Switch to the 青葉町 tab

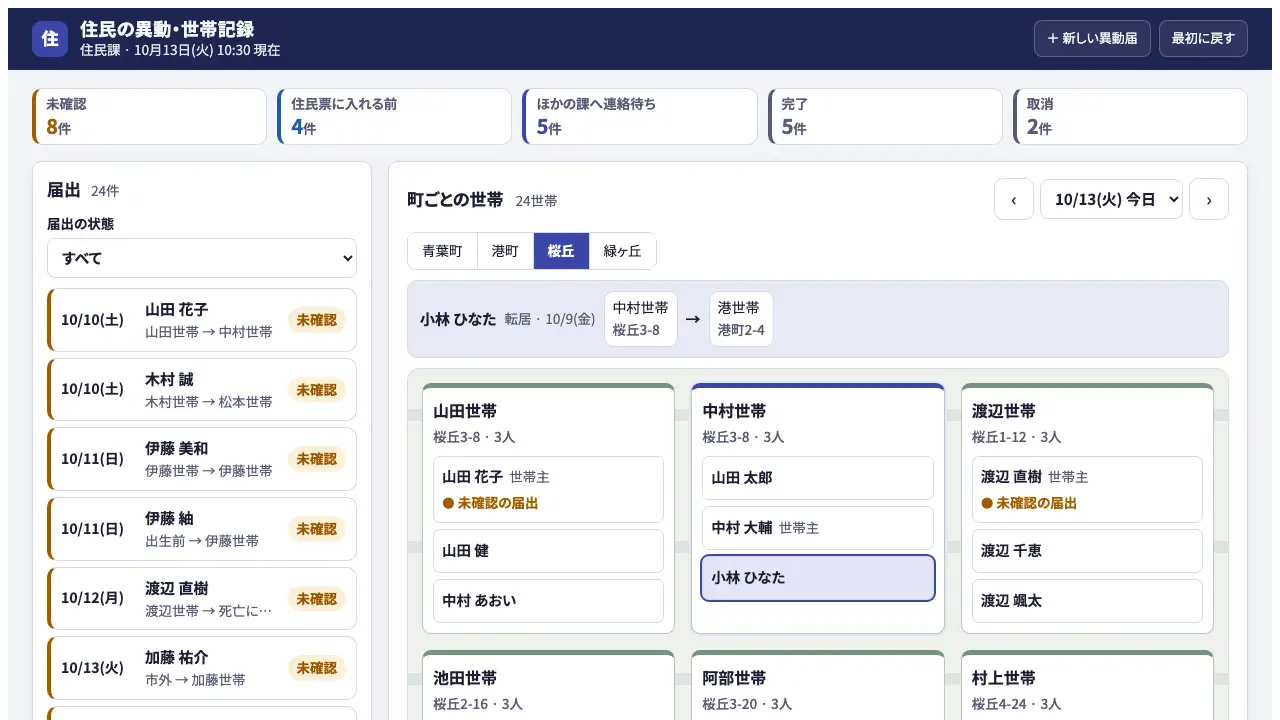click(442, 251)
